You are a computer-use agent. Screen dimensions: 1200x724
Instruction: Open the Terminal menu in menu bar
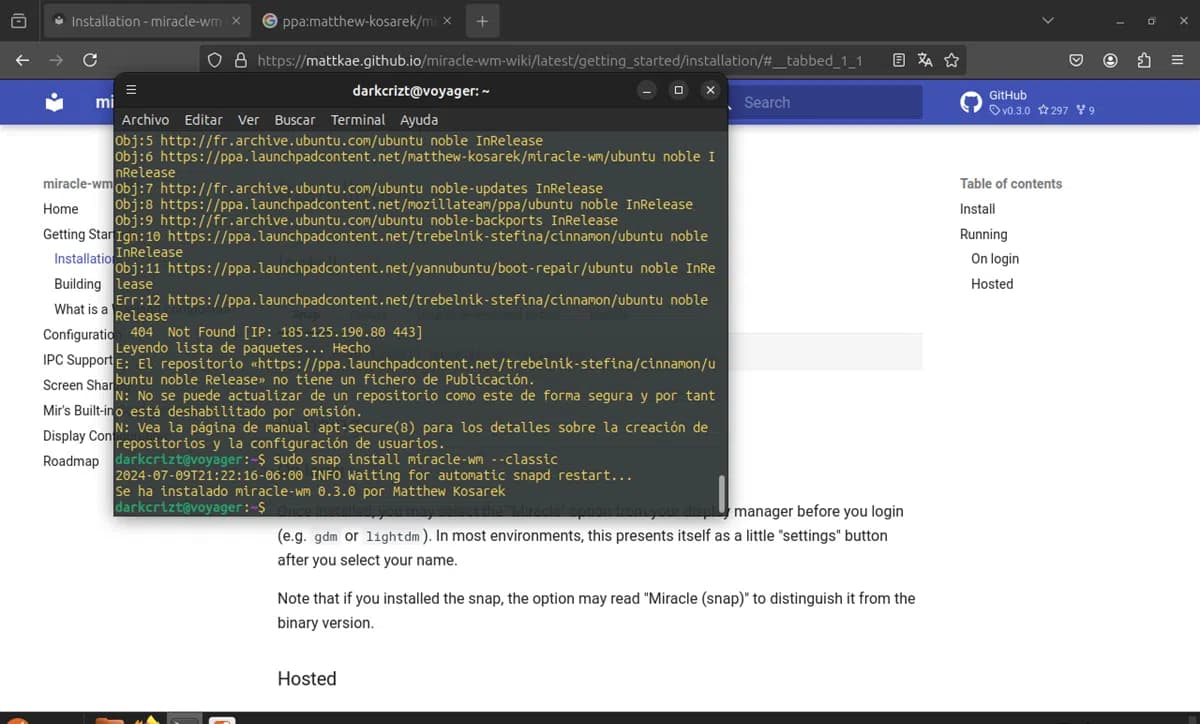coord(357,119)
